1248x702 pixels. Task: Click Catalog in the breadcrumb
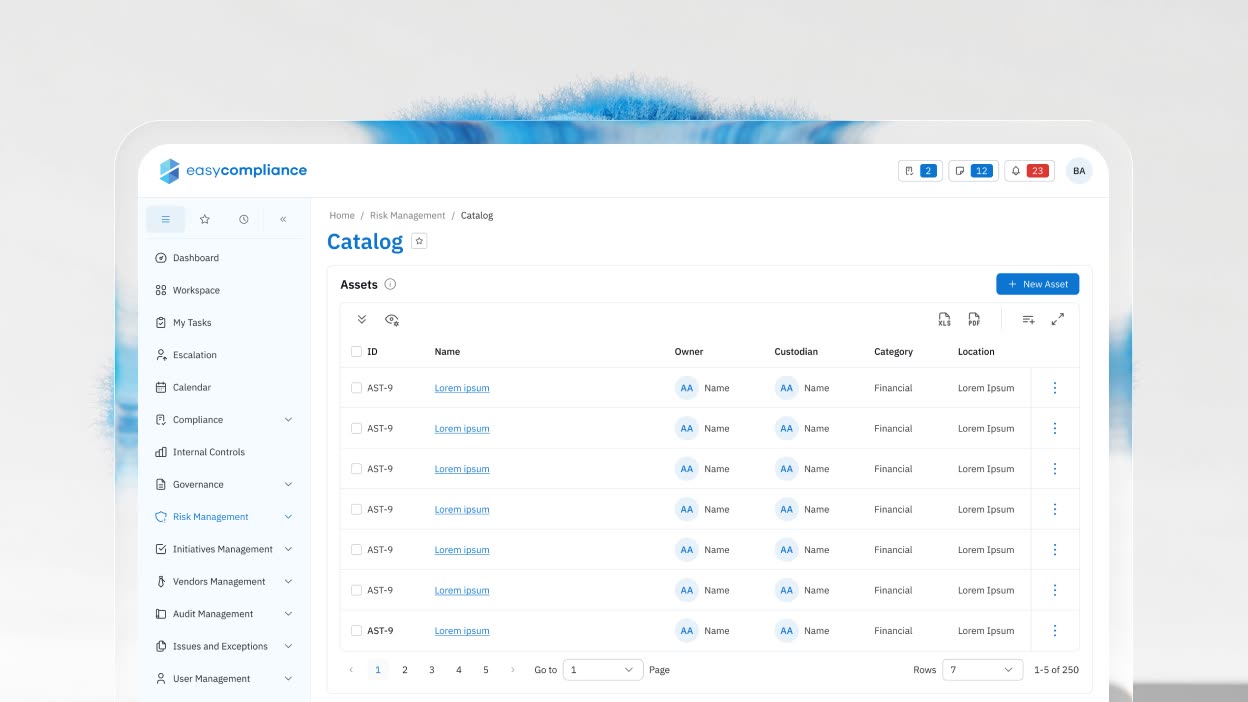[x=477, y=216]
